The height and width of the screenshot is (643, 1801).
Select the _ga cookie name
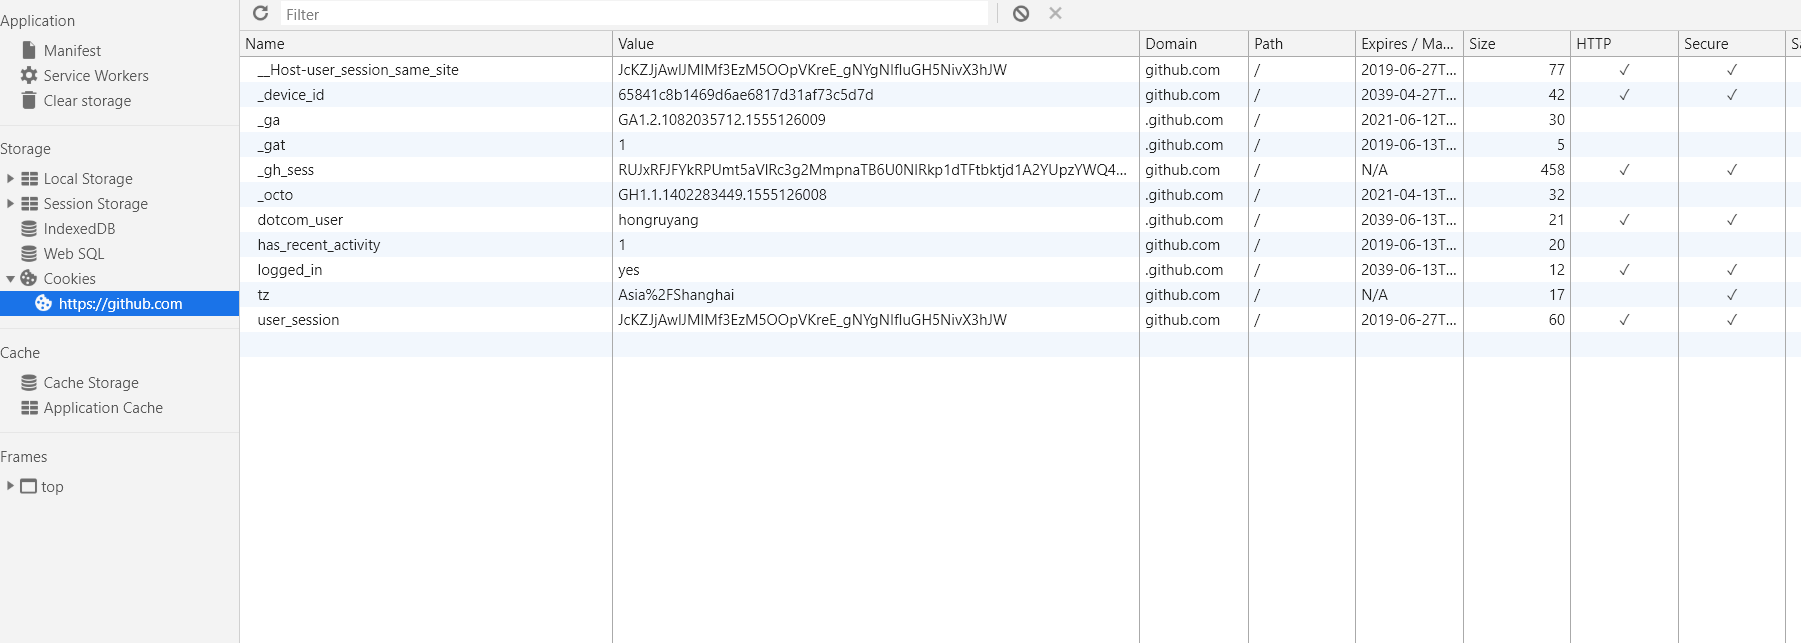[268, 120]
